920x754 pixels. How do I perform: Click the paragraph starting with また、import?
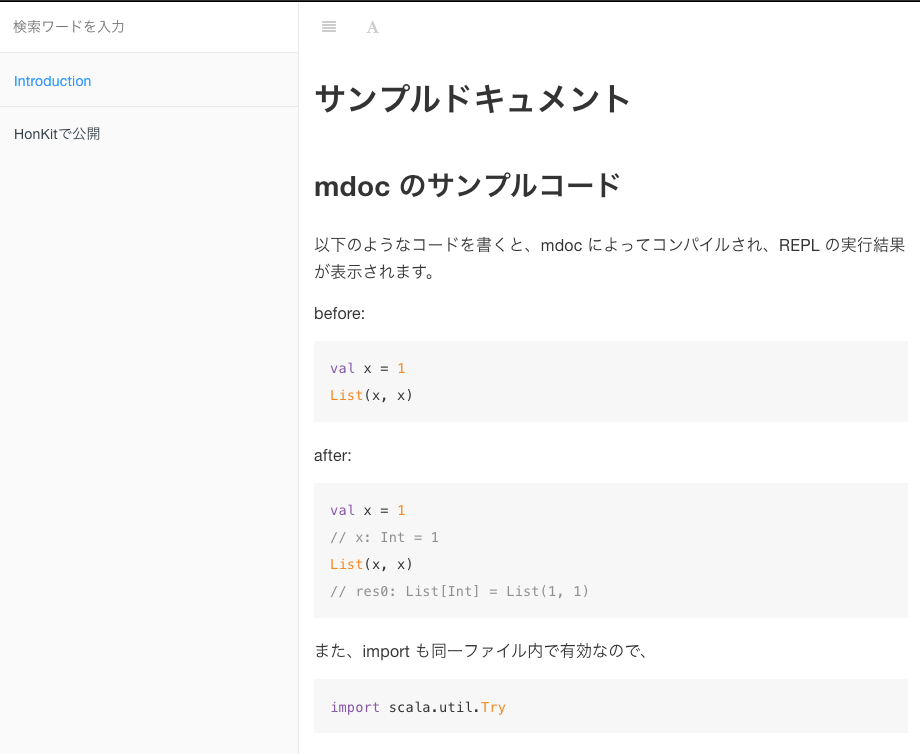pos(482,652)
